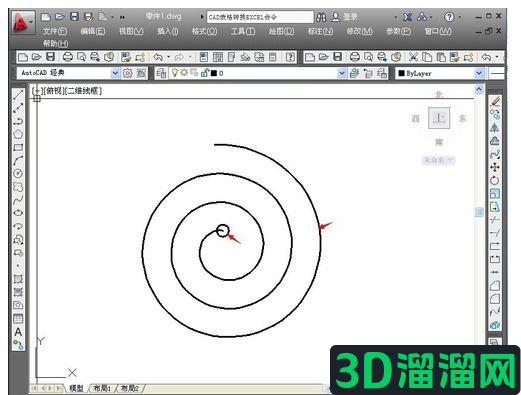Select the Offset tool
Viewport: 521px width, 395px height.
[x=495, y=141]
